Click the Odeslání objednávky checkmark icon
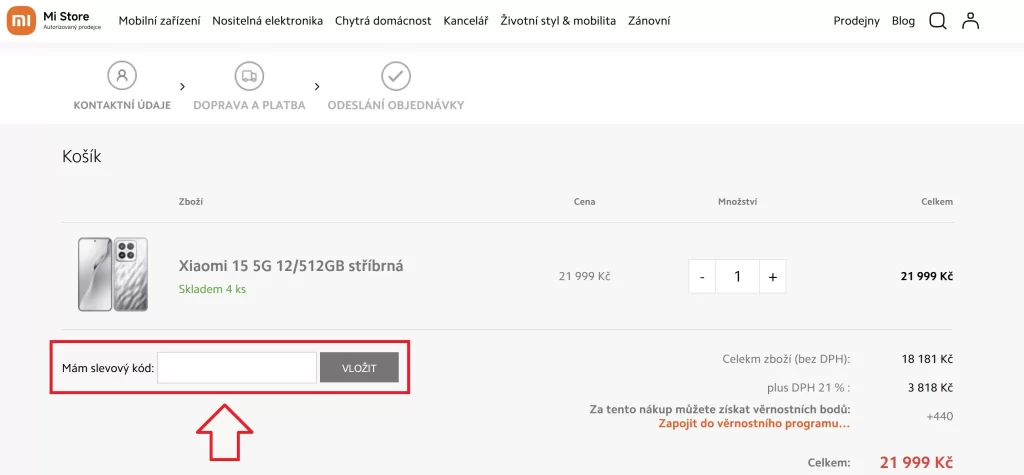Image resolution: width=1024 pixels, height=475 pixels. pyautogui.click(x=396, y=76)
